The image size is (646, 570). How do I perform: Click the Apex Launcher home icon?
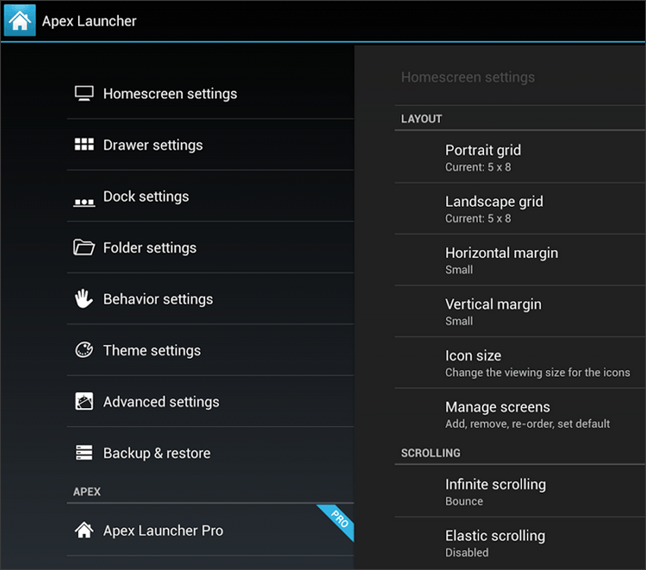20,21
